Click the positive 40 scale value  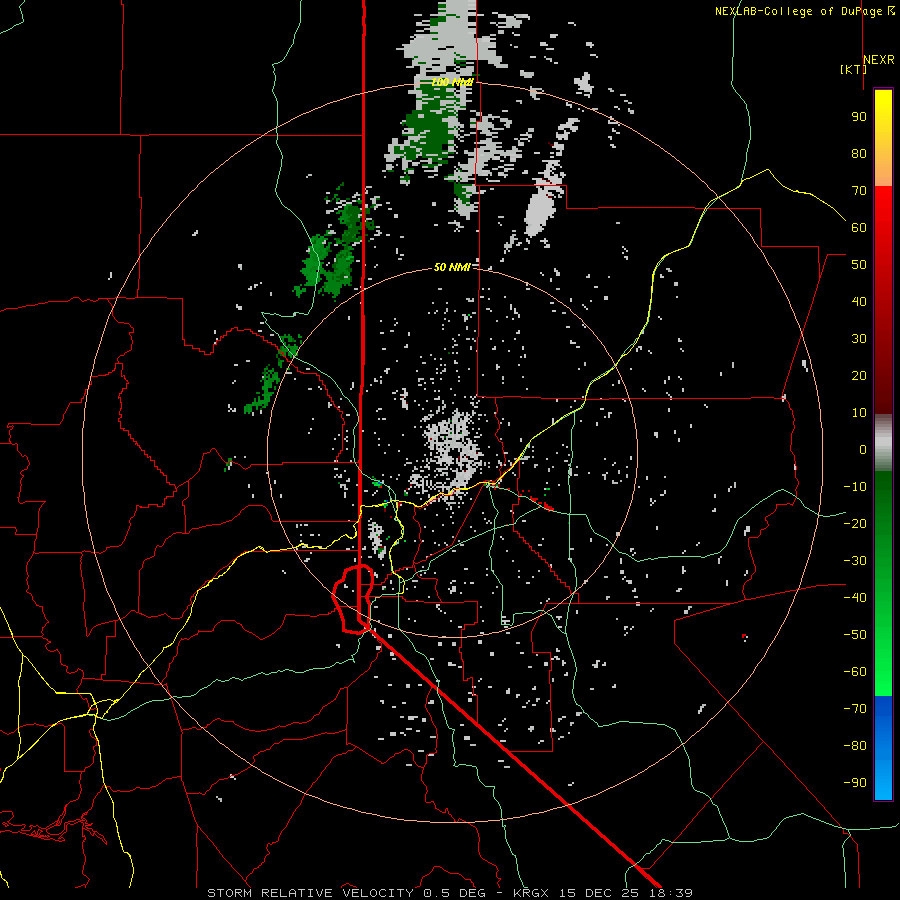[859, 301]
